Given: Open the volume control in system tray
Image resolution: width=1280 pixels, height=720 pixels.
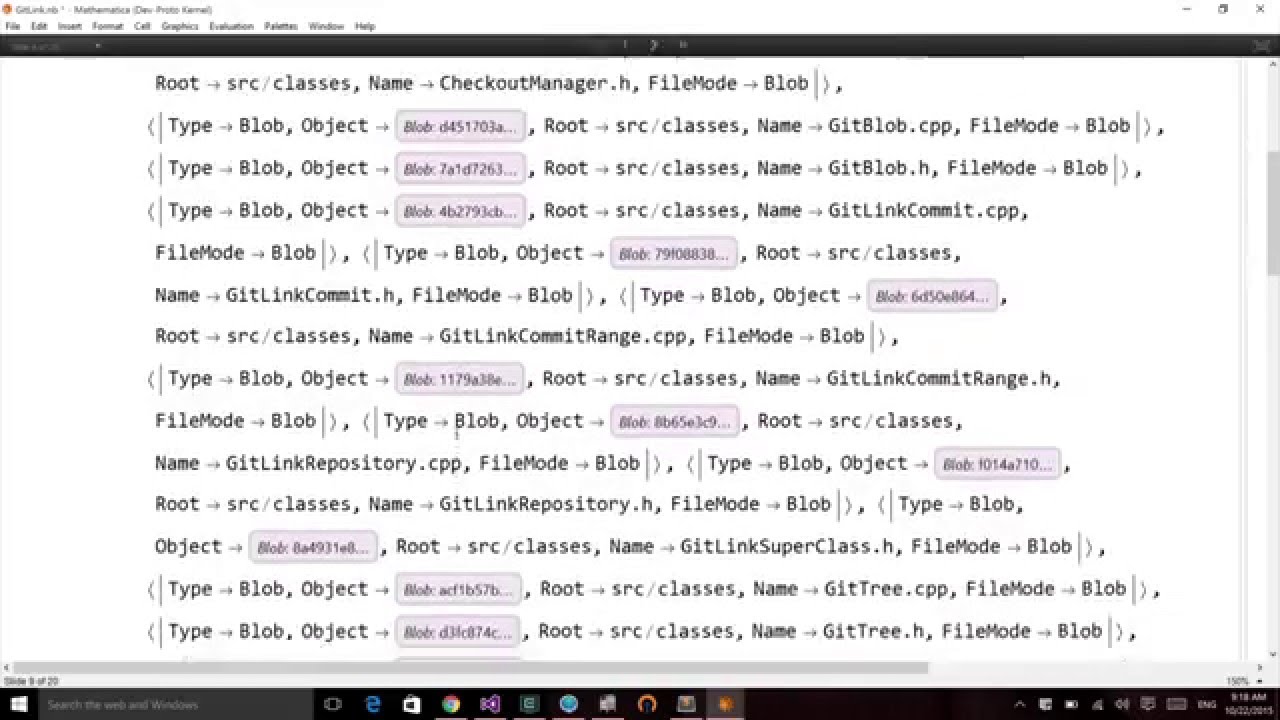Looking at the screenshot, I should pos(1121,704).
